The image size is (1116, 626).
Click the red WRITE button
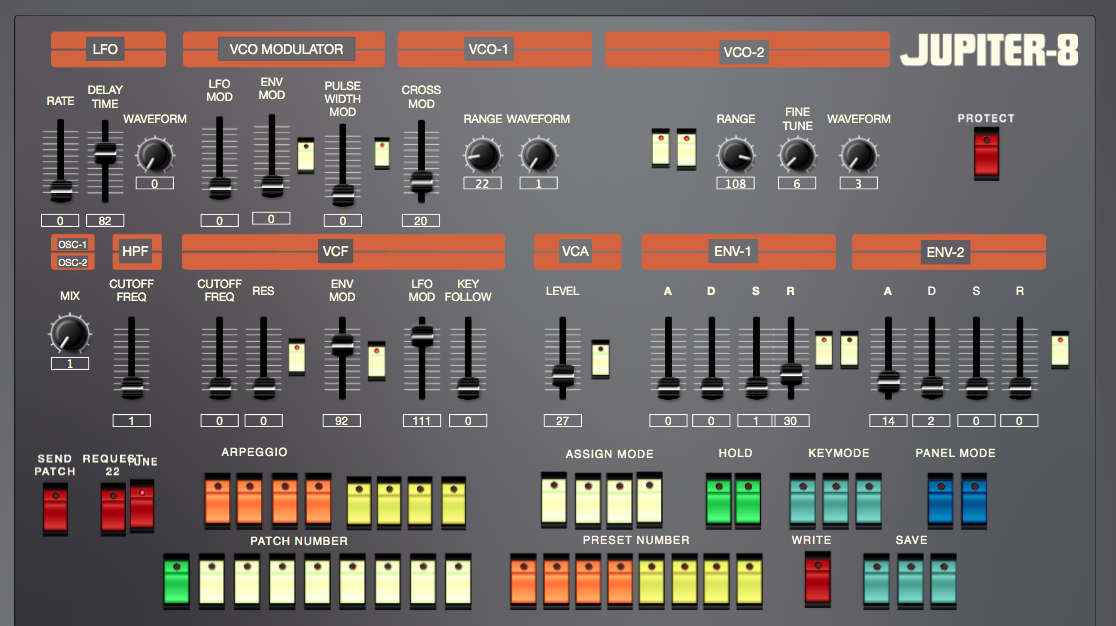pyautogui.click(x=817, y=579)
